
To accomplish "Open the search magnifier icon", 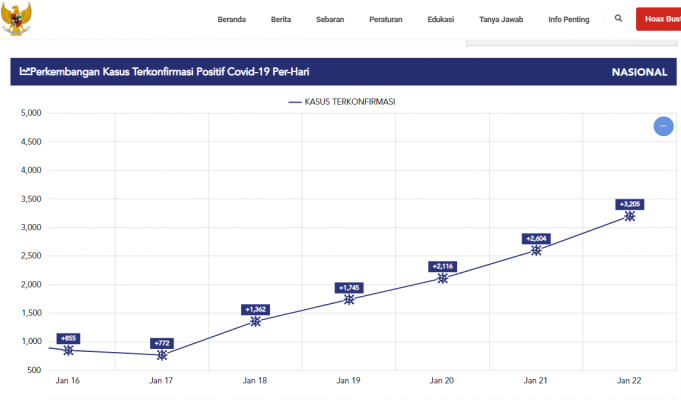I will click(x=618, y=19).
